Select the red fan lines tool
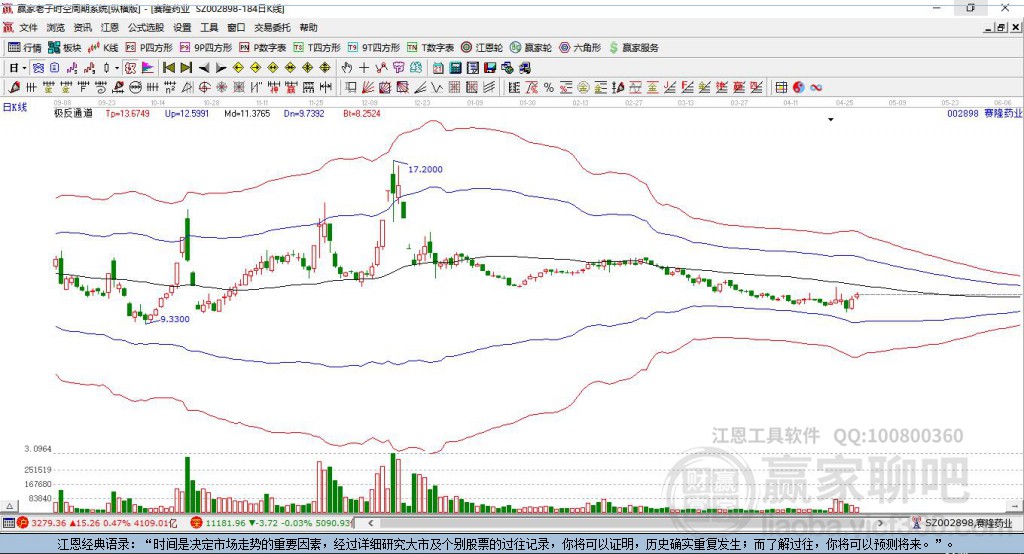1024x554 pixels. (368, 88)
